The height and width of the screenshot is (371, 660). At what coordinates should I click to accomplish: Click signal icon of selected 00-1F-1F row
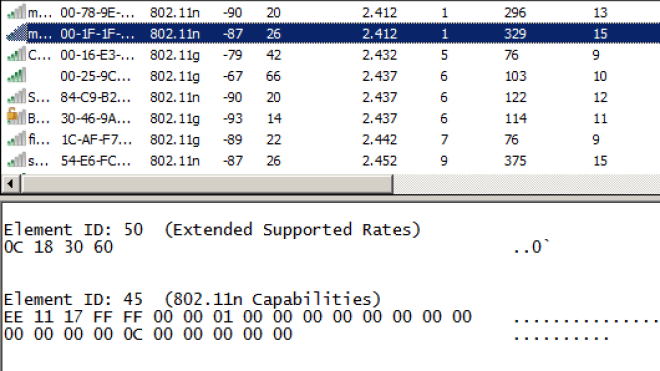point(16,33)
